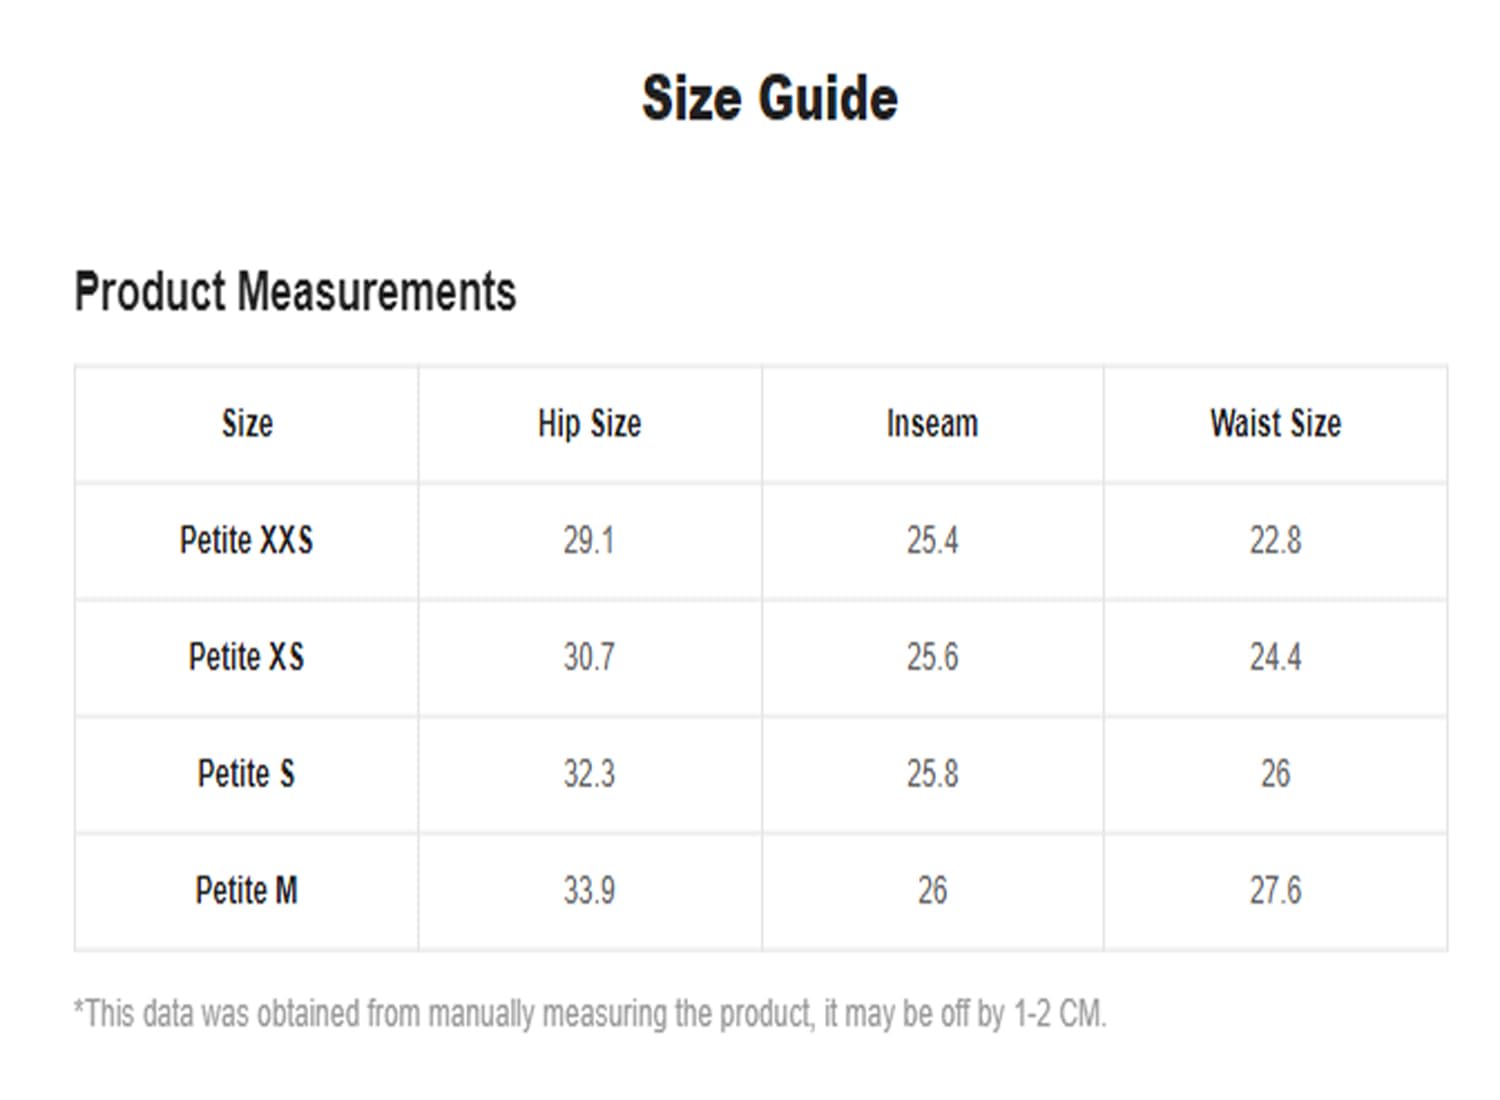Click the Size column header
1500x1100 pixels.
pos(247,424)
